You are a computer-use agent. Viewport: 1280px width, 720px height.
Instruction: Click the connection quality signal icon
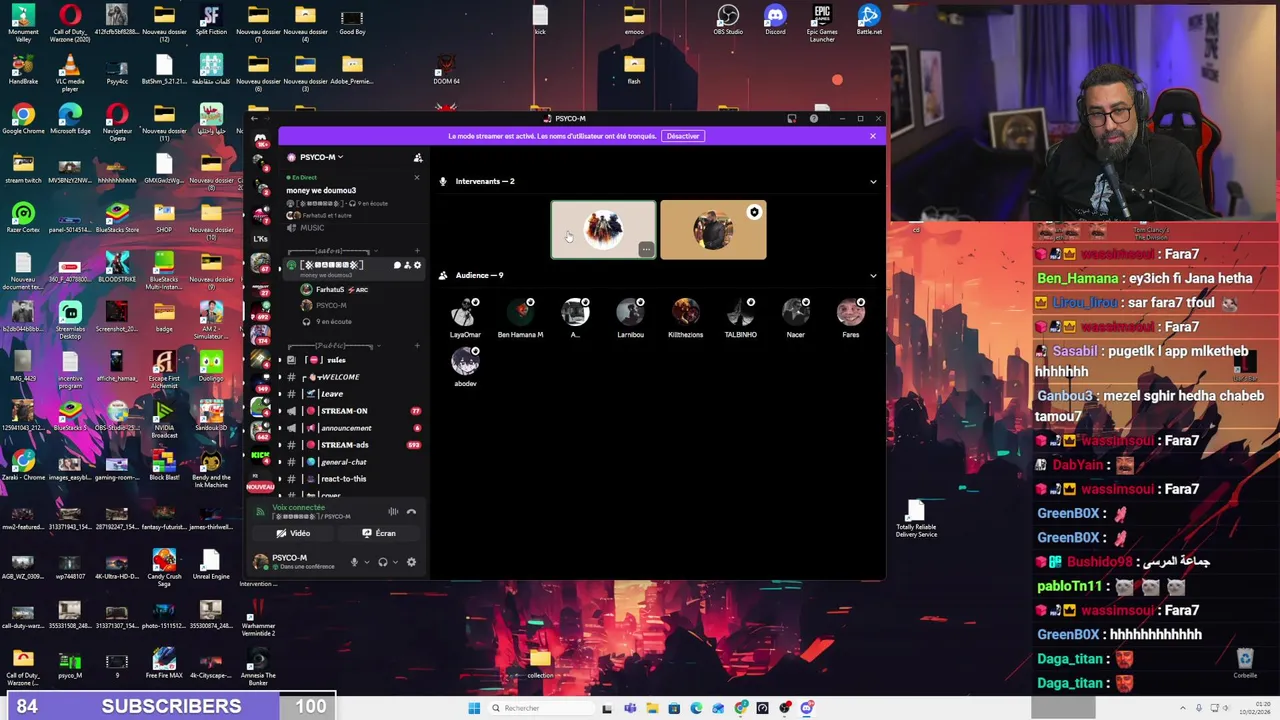point(260,512)
